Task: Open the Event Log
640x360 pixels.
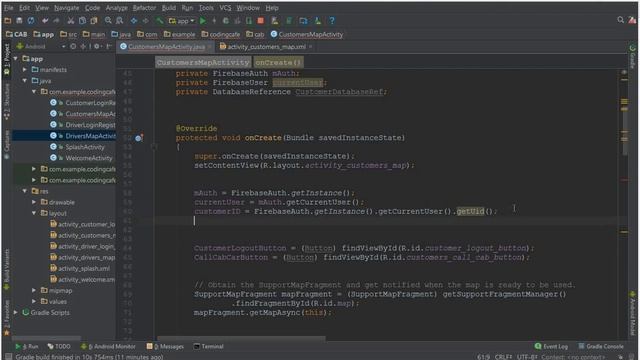Action: tap(551, 347)
